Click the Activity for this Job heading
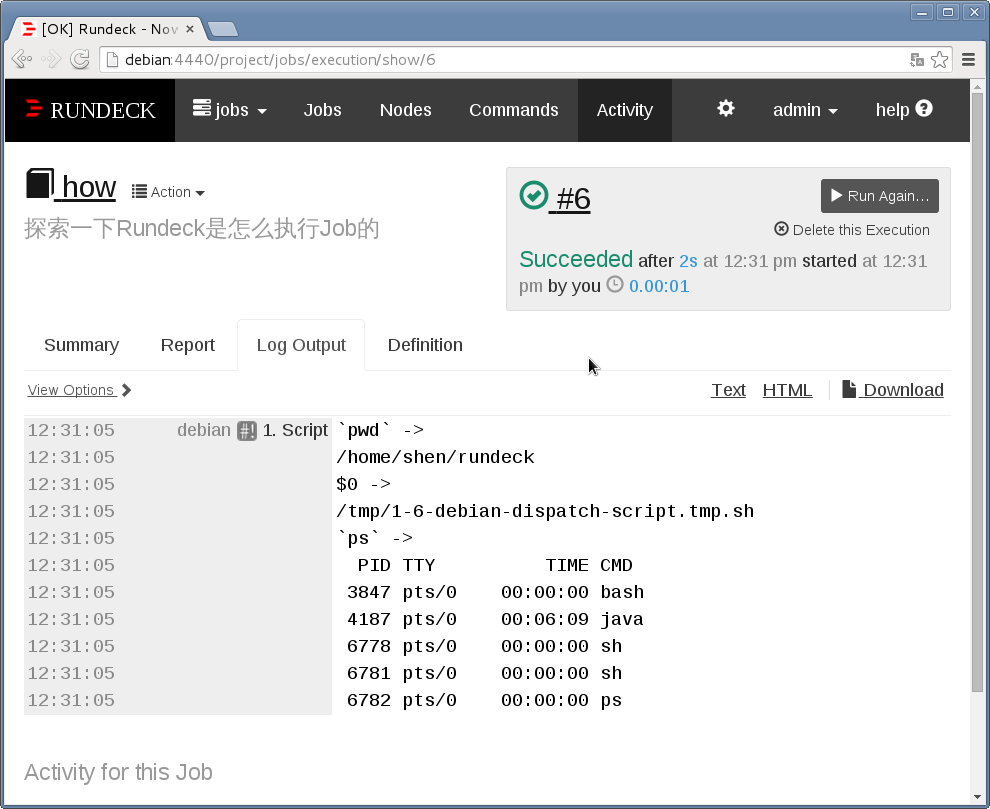Image resolution: width=990 pixels, height=809 pixels. point(118,772)
